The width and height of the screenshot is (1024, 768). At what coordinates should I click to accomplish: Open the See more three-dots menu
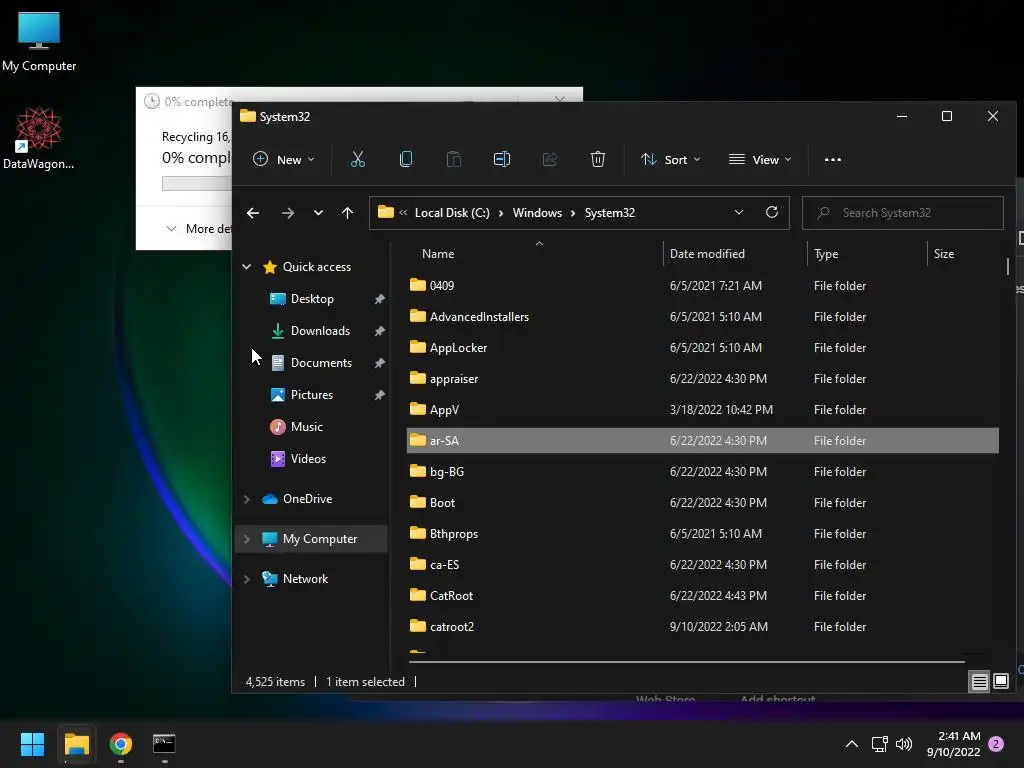coord(833,159)
